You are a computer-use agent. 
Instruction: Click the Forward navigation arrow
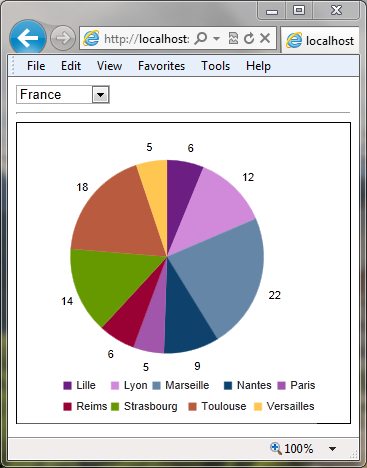click(x=63, y=38)
